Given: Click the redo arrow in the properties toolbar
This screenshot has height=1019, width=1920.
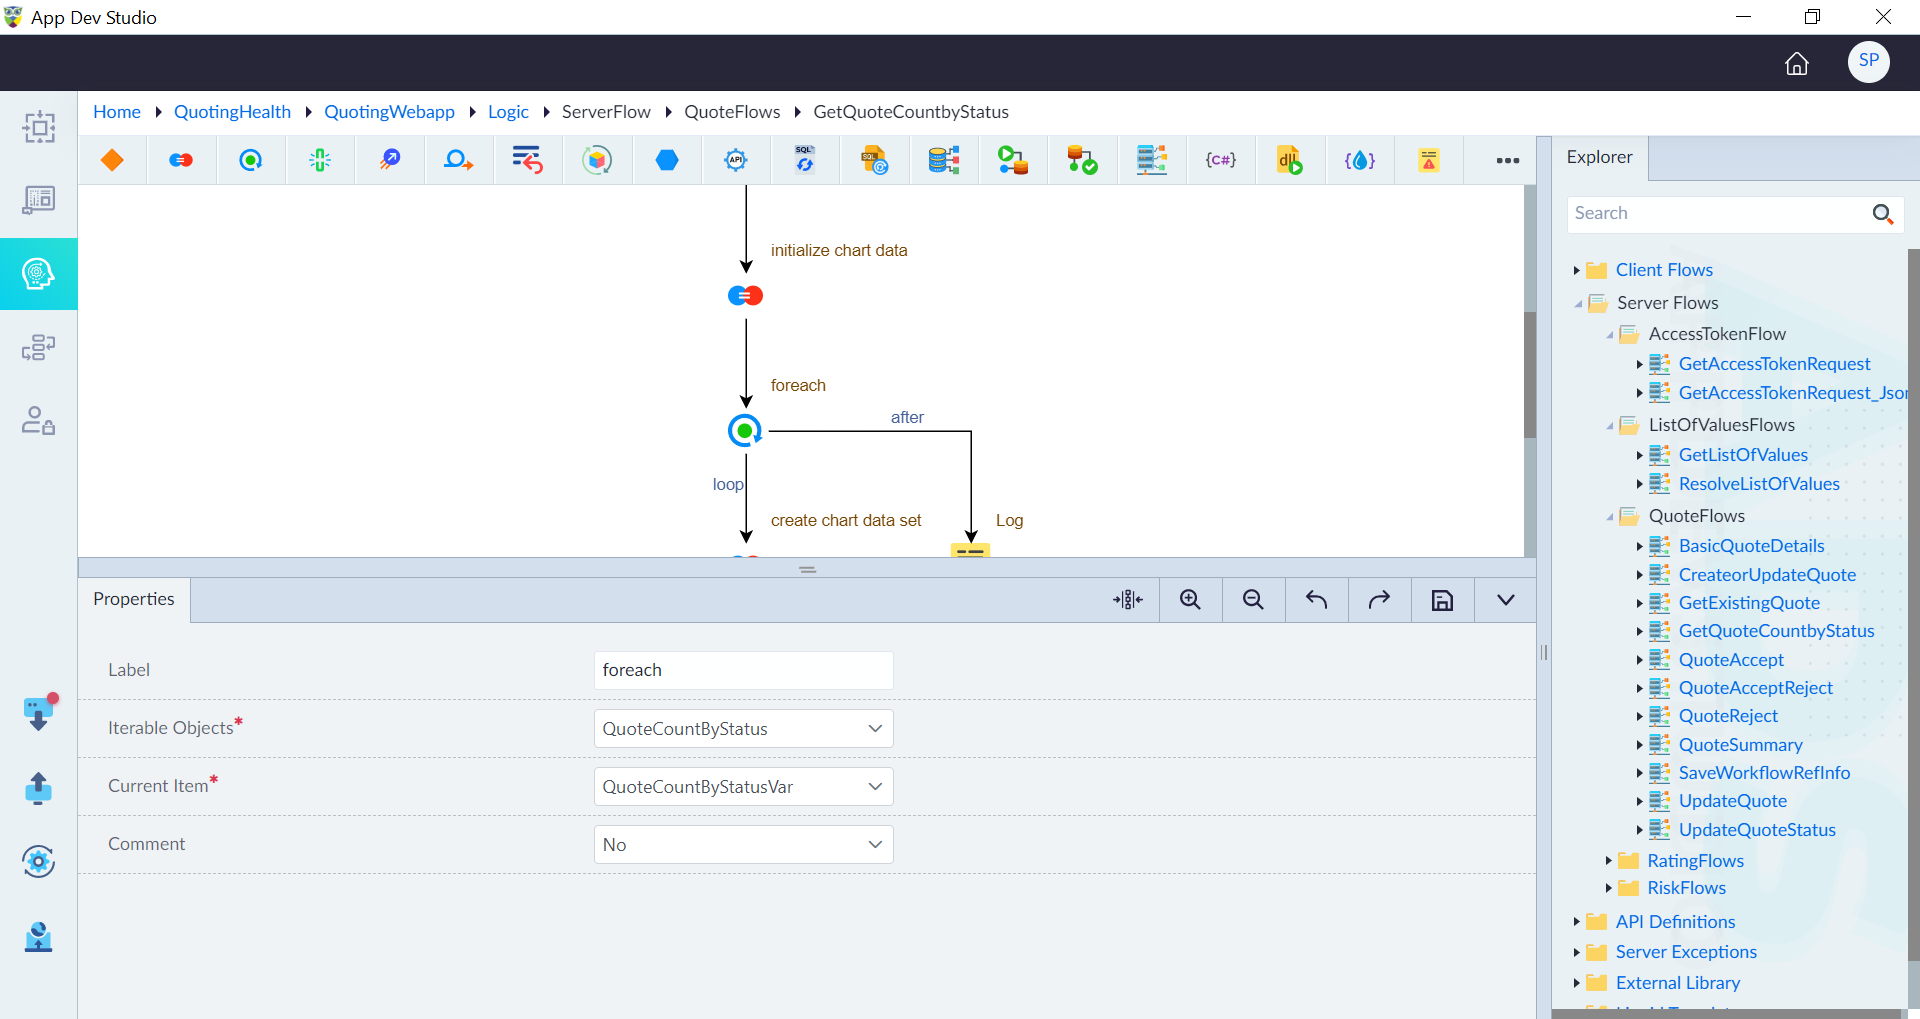Looking at the screenshot, I should (x=1379, y=600).
